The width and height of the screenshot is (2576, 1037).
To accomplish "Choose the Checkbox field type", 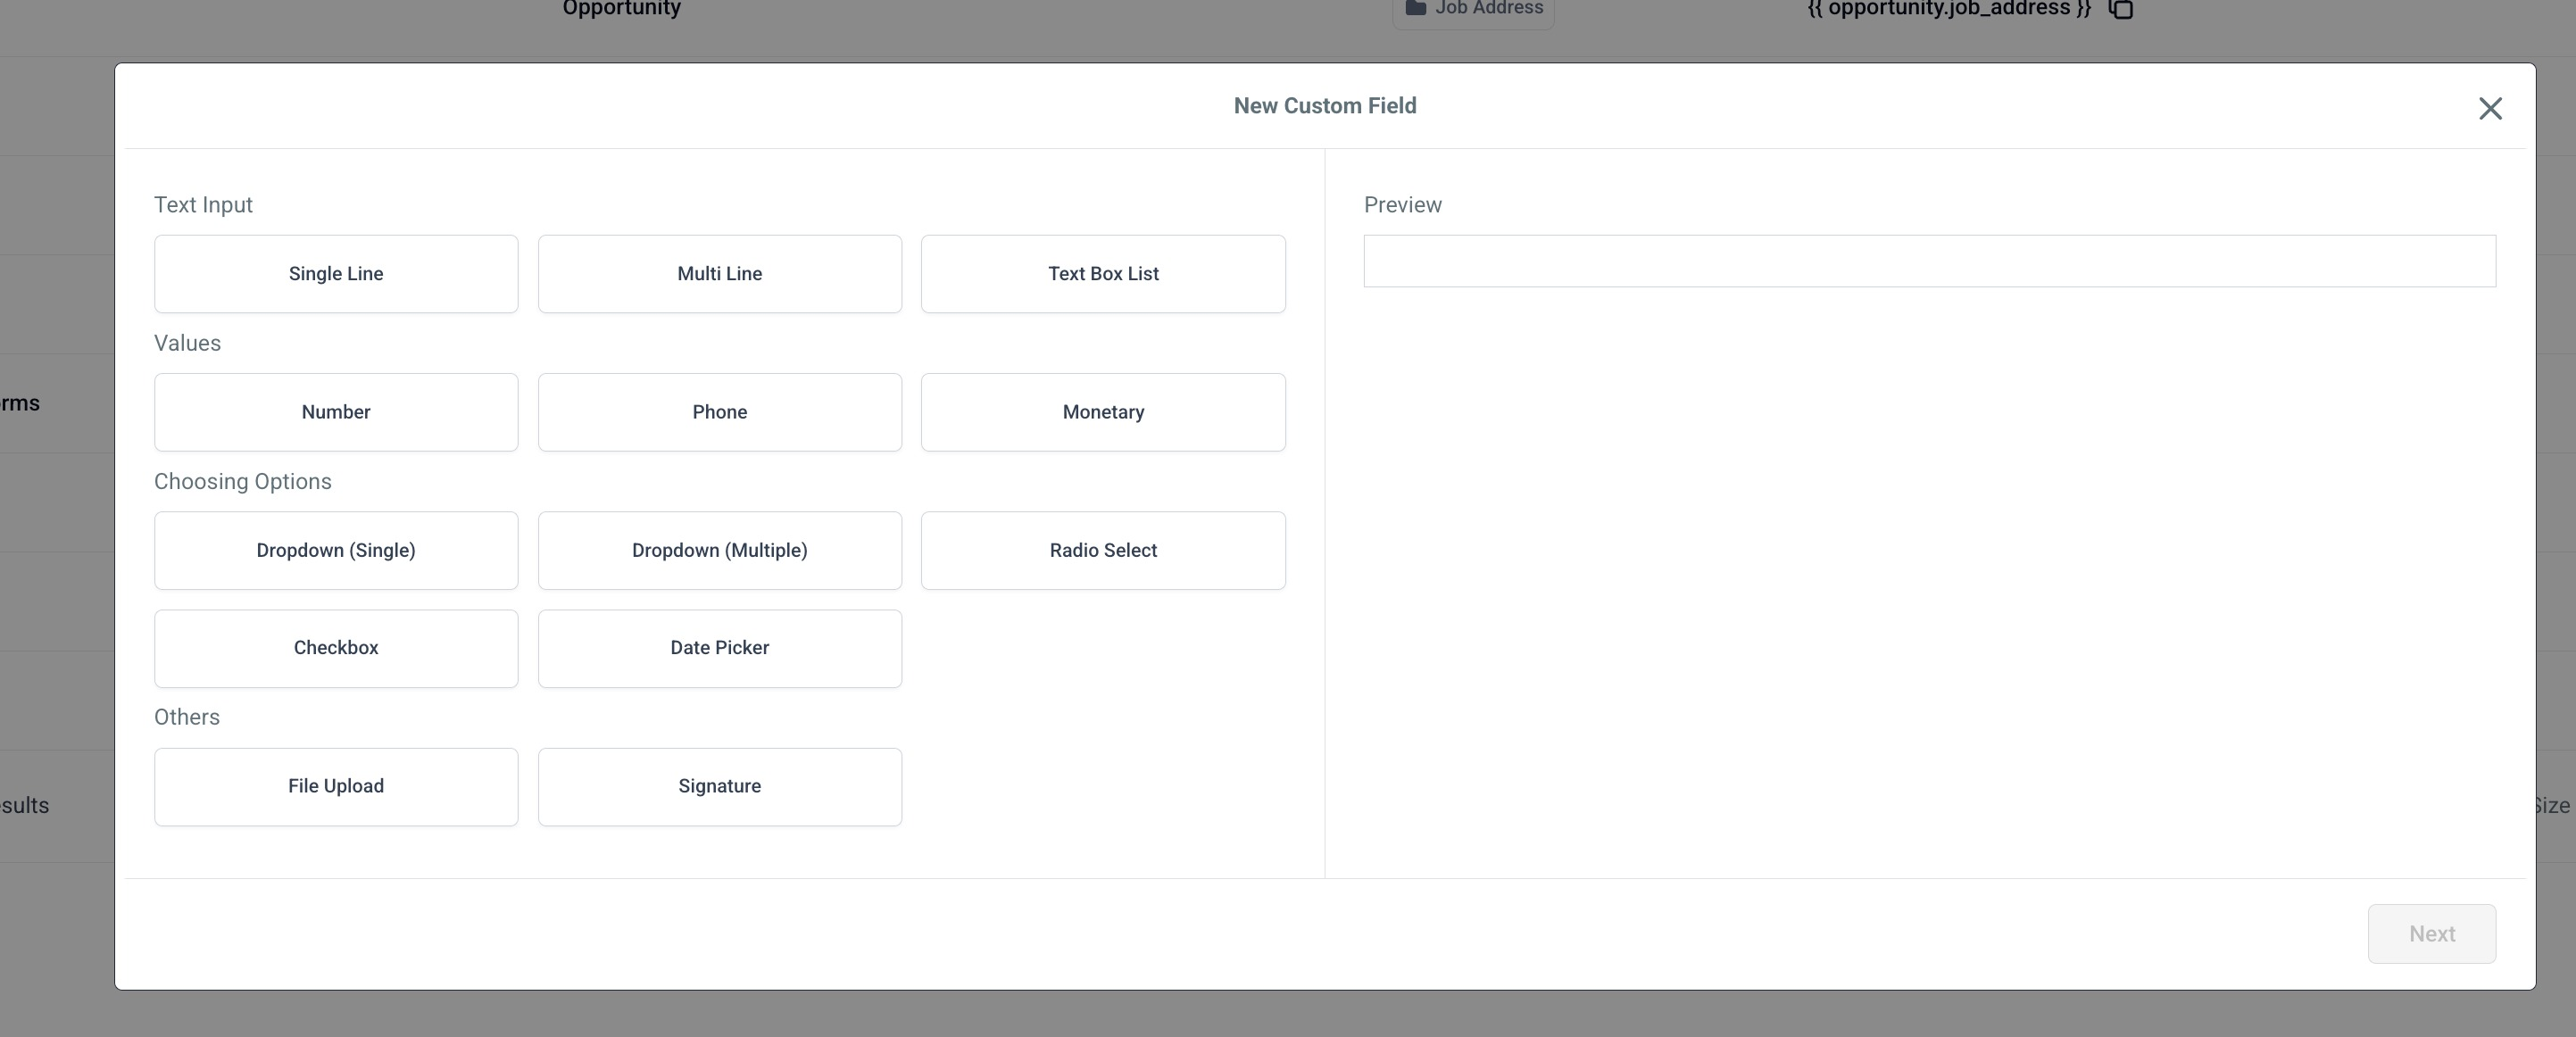I will pyautogui.click(x=336, y=648).
